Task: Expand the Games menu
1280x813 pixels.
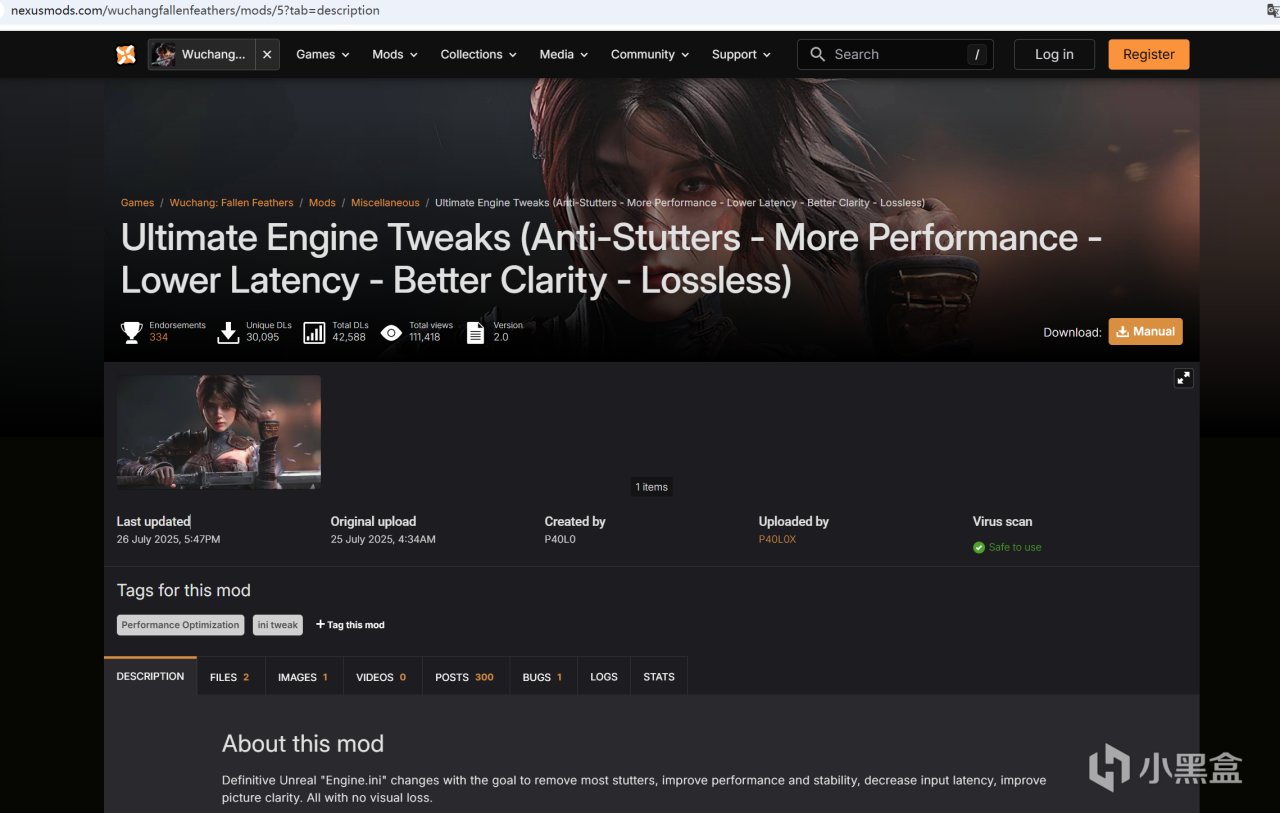Action: click(323, 55)
